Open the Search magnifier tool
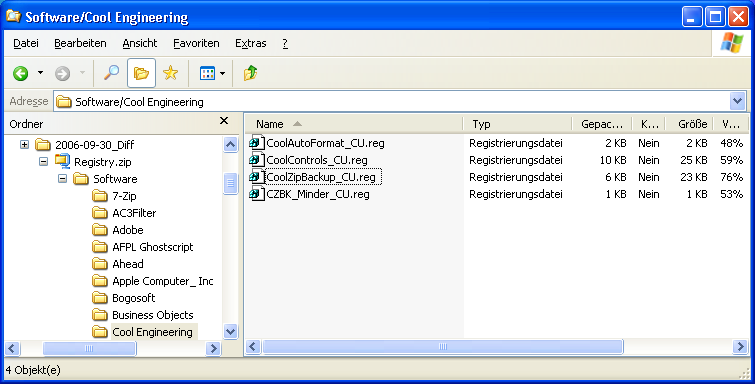755x384 pixels. 112,73
